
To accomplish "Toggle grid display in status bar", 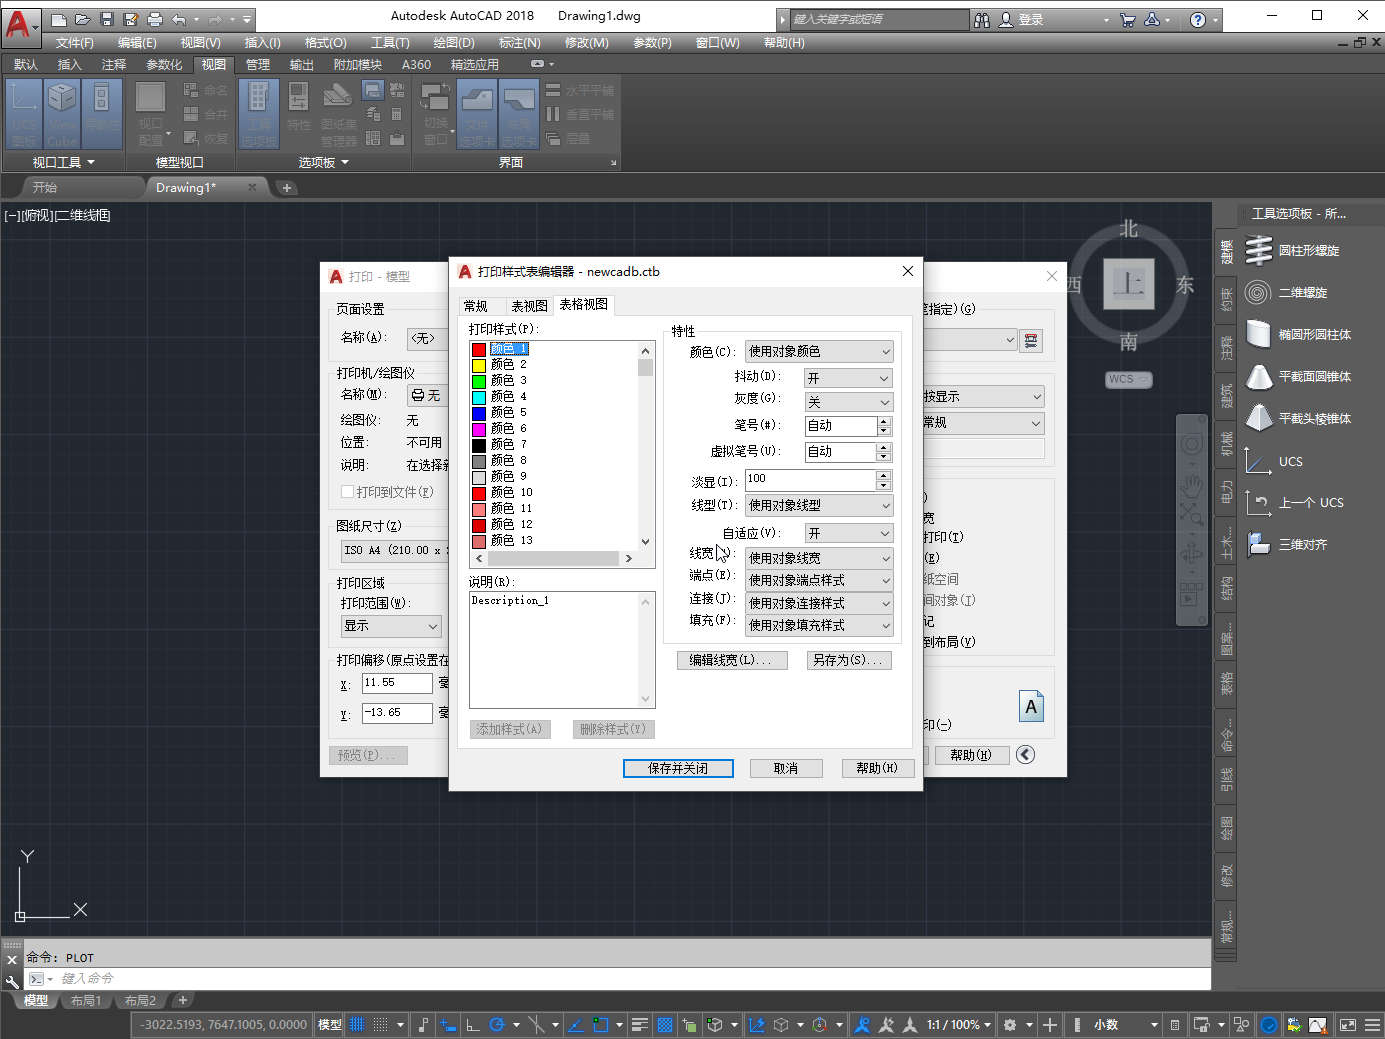I will pyautogui.click(x=357, y=1025).
